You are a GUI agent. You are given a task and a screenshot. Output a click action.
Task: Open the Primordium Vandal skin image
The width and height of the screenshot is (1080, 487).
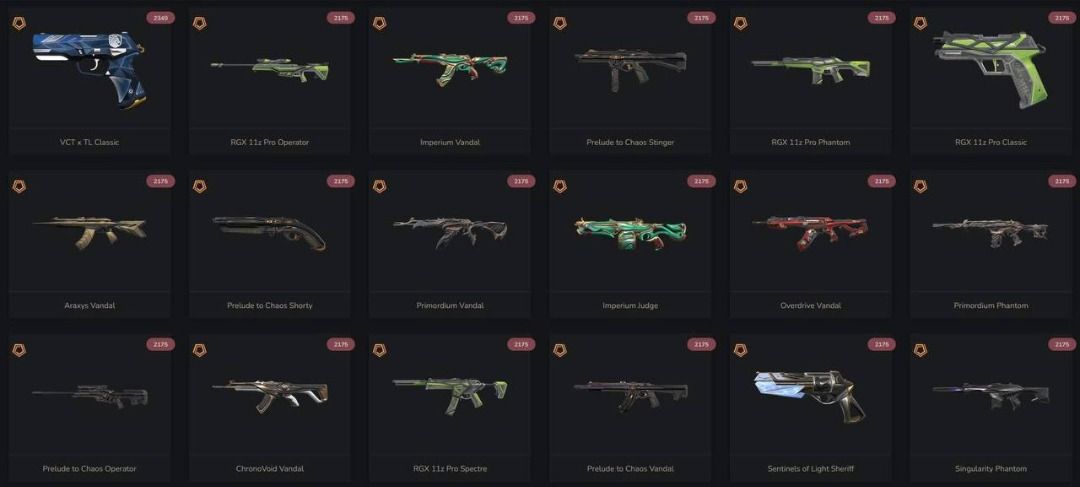point(450,231)
